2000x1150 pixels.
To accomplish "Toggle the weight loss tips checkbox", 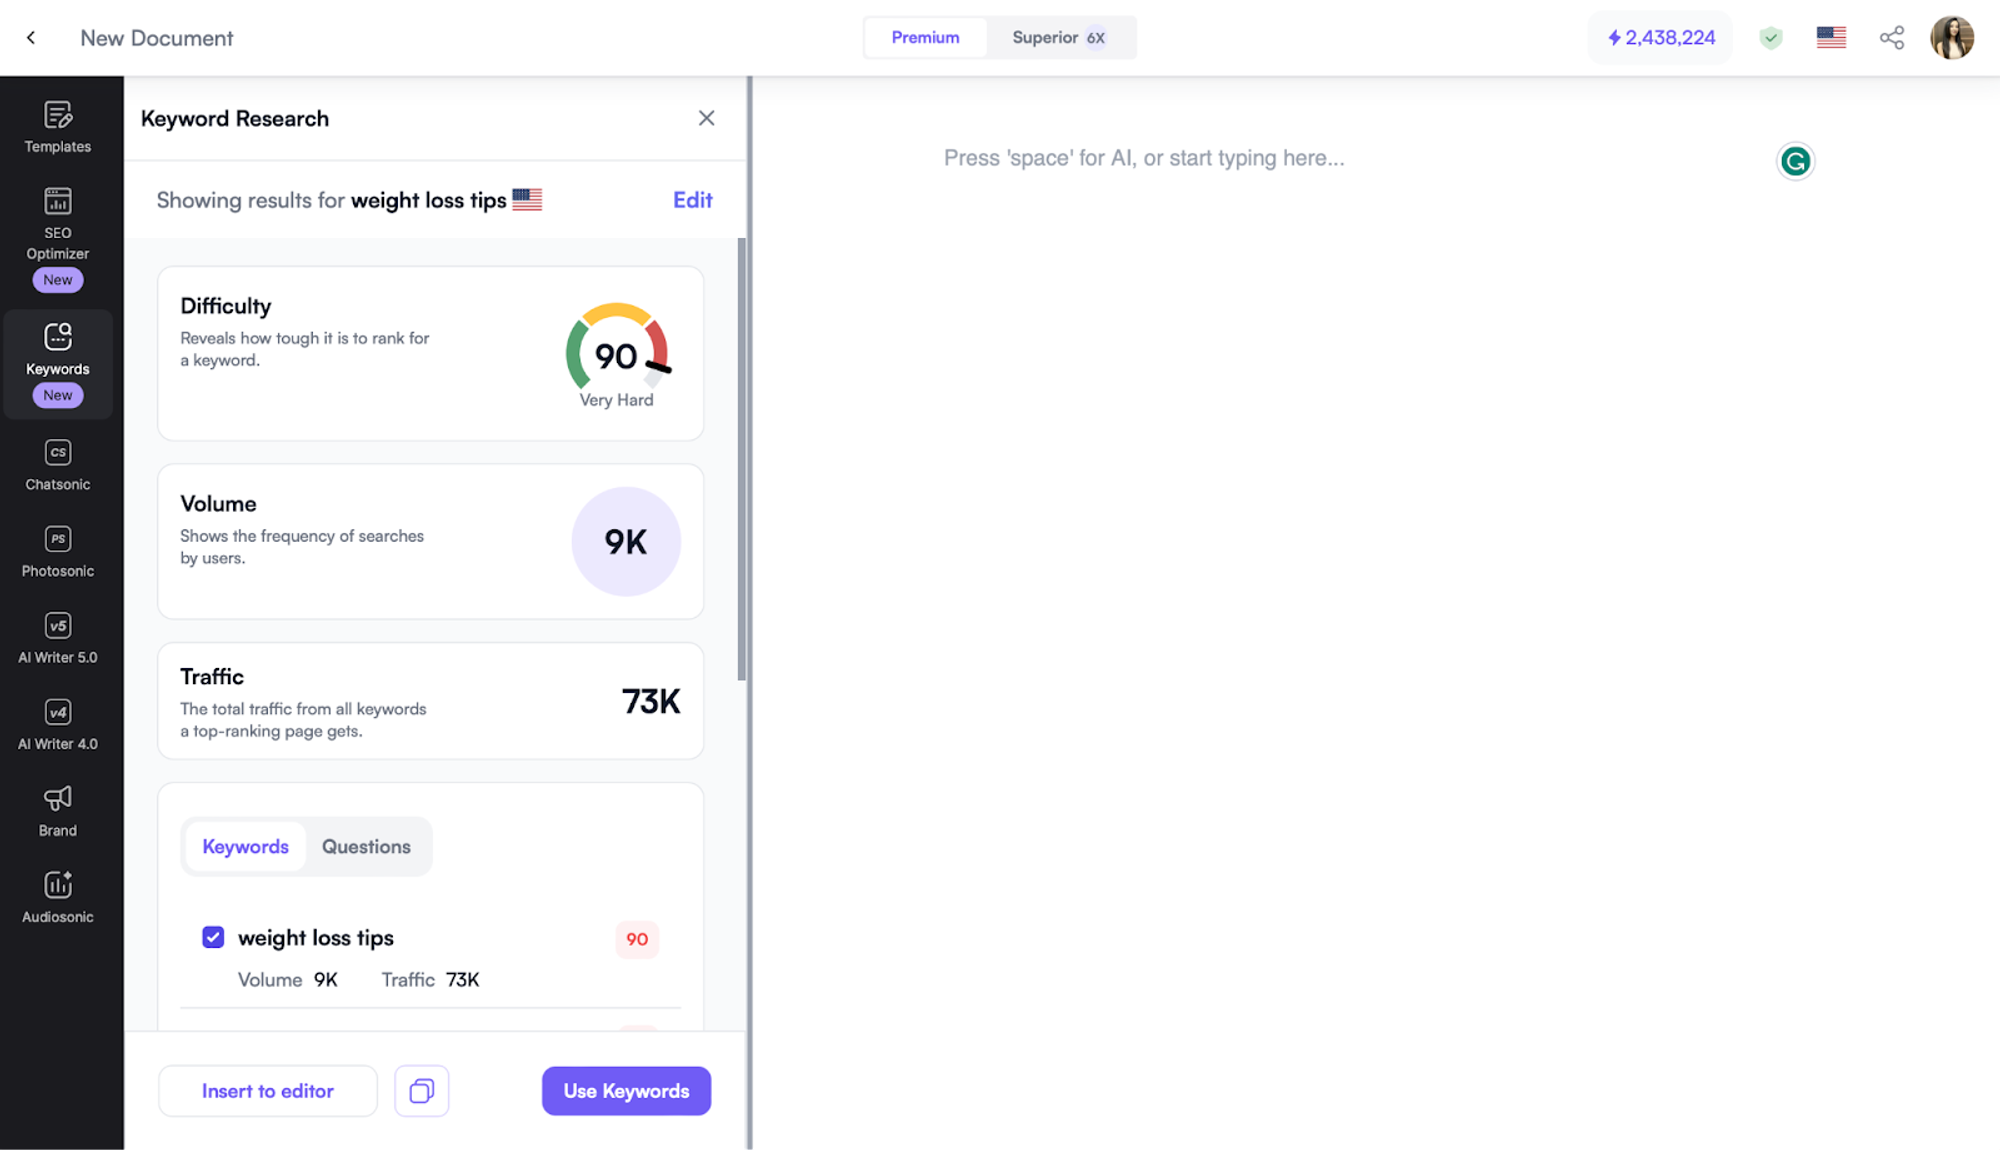I will tap(213, 937).
